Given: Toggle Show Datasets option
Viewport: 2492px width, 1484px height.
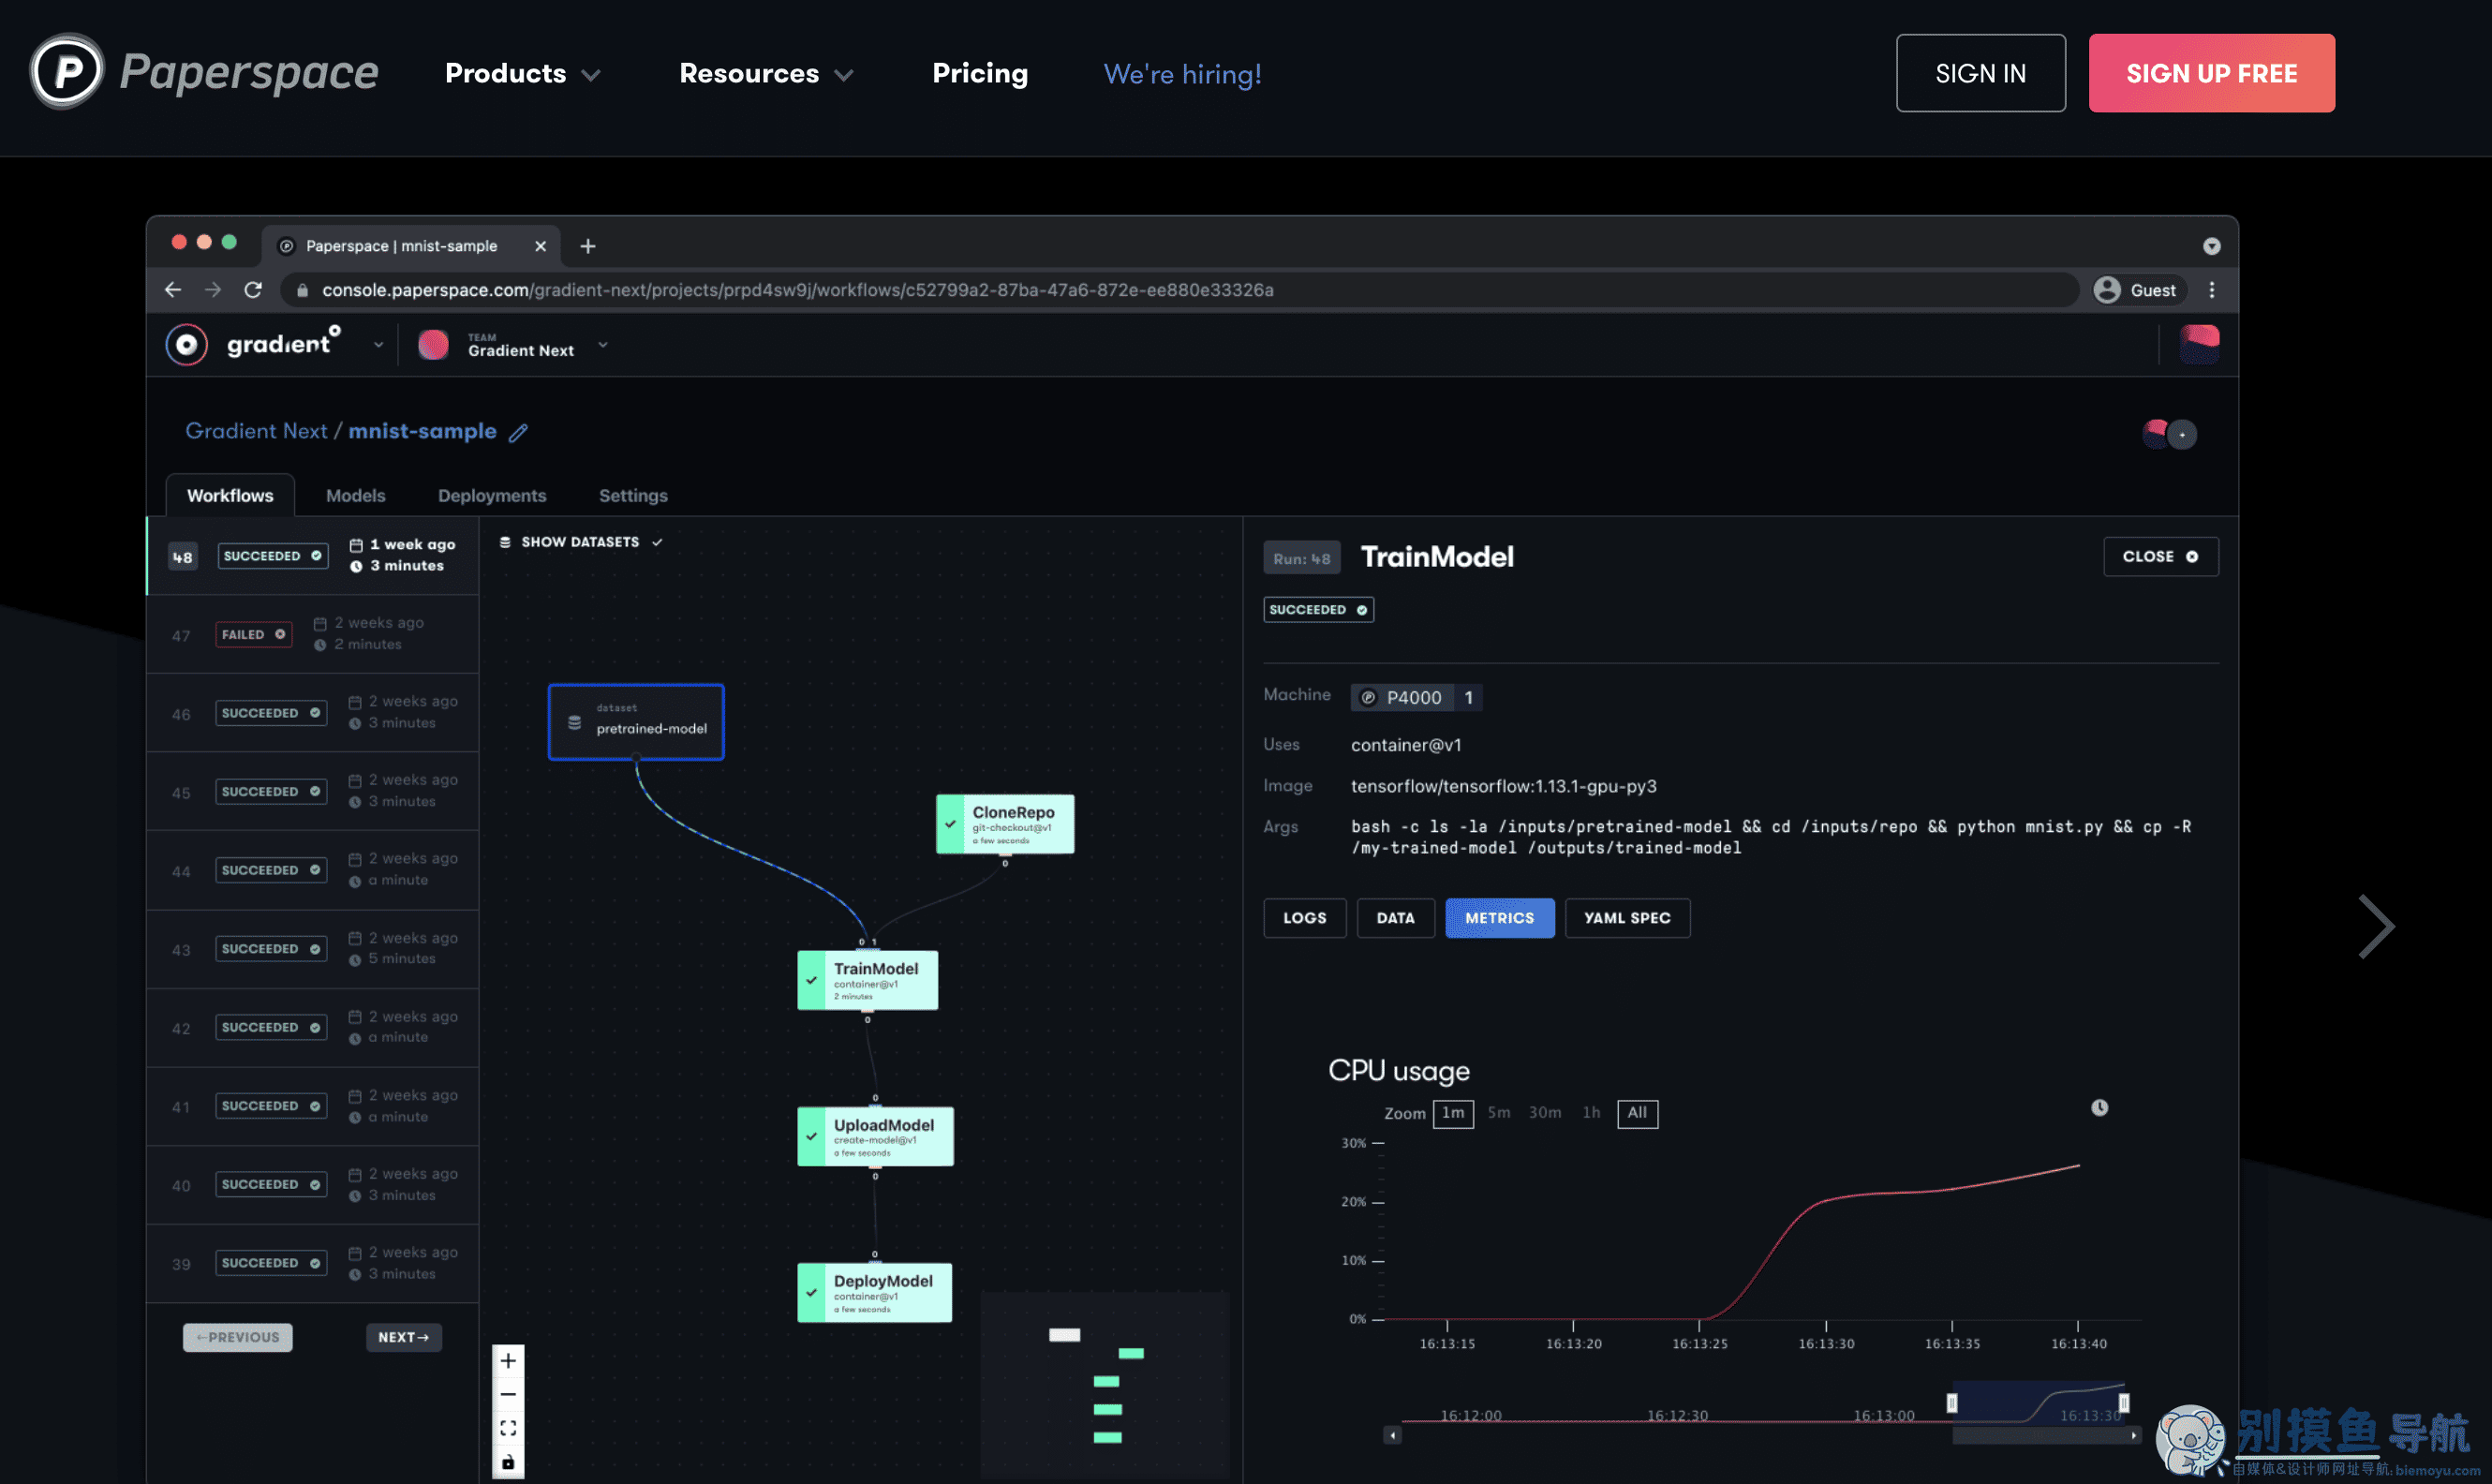Looking at the screenshot, I should pyautogui.click(x=581, y=542).
